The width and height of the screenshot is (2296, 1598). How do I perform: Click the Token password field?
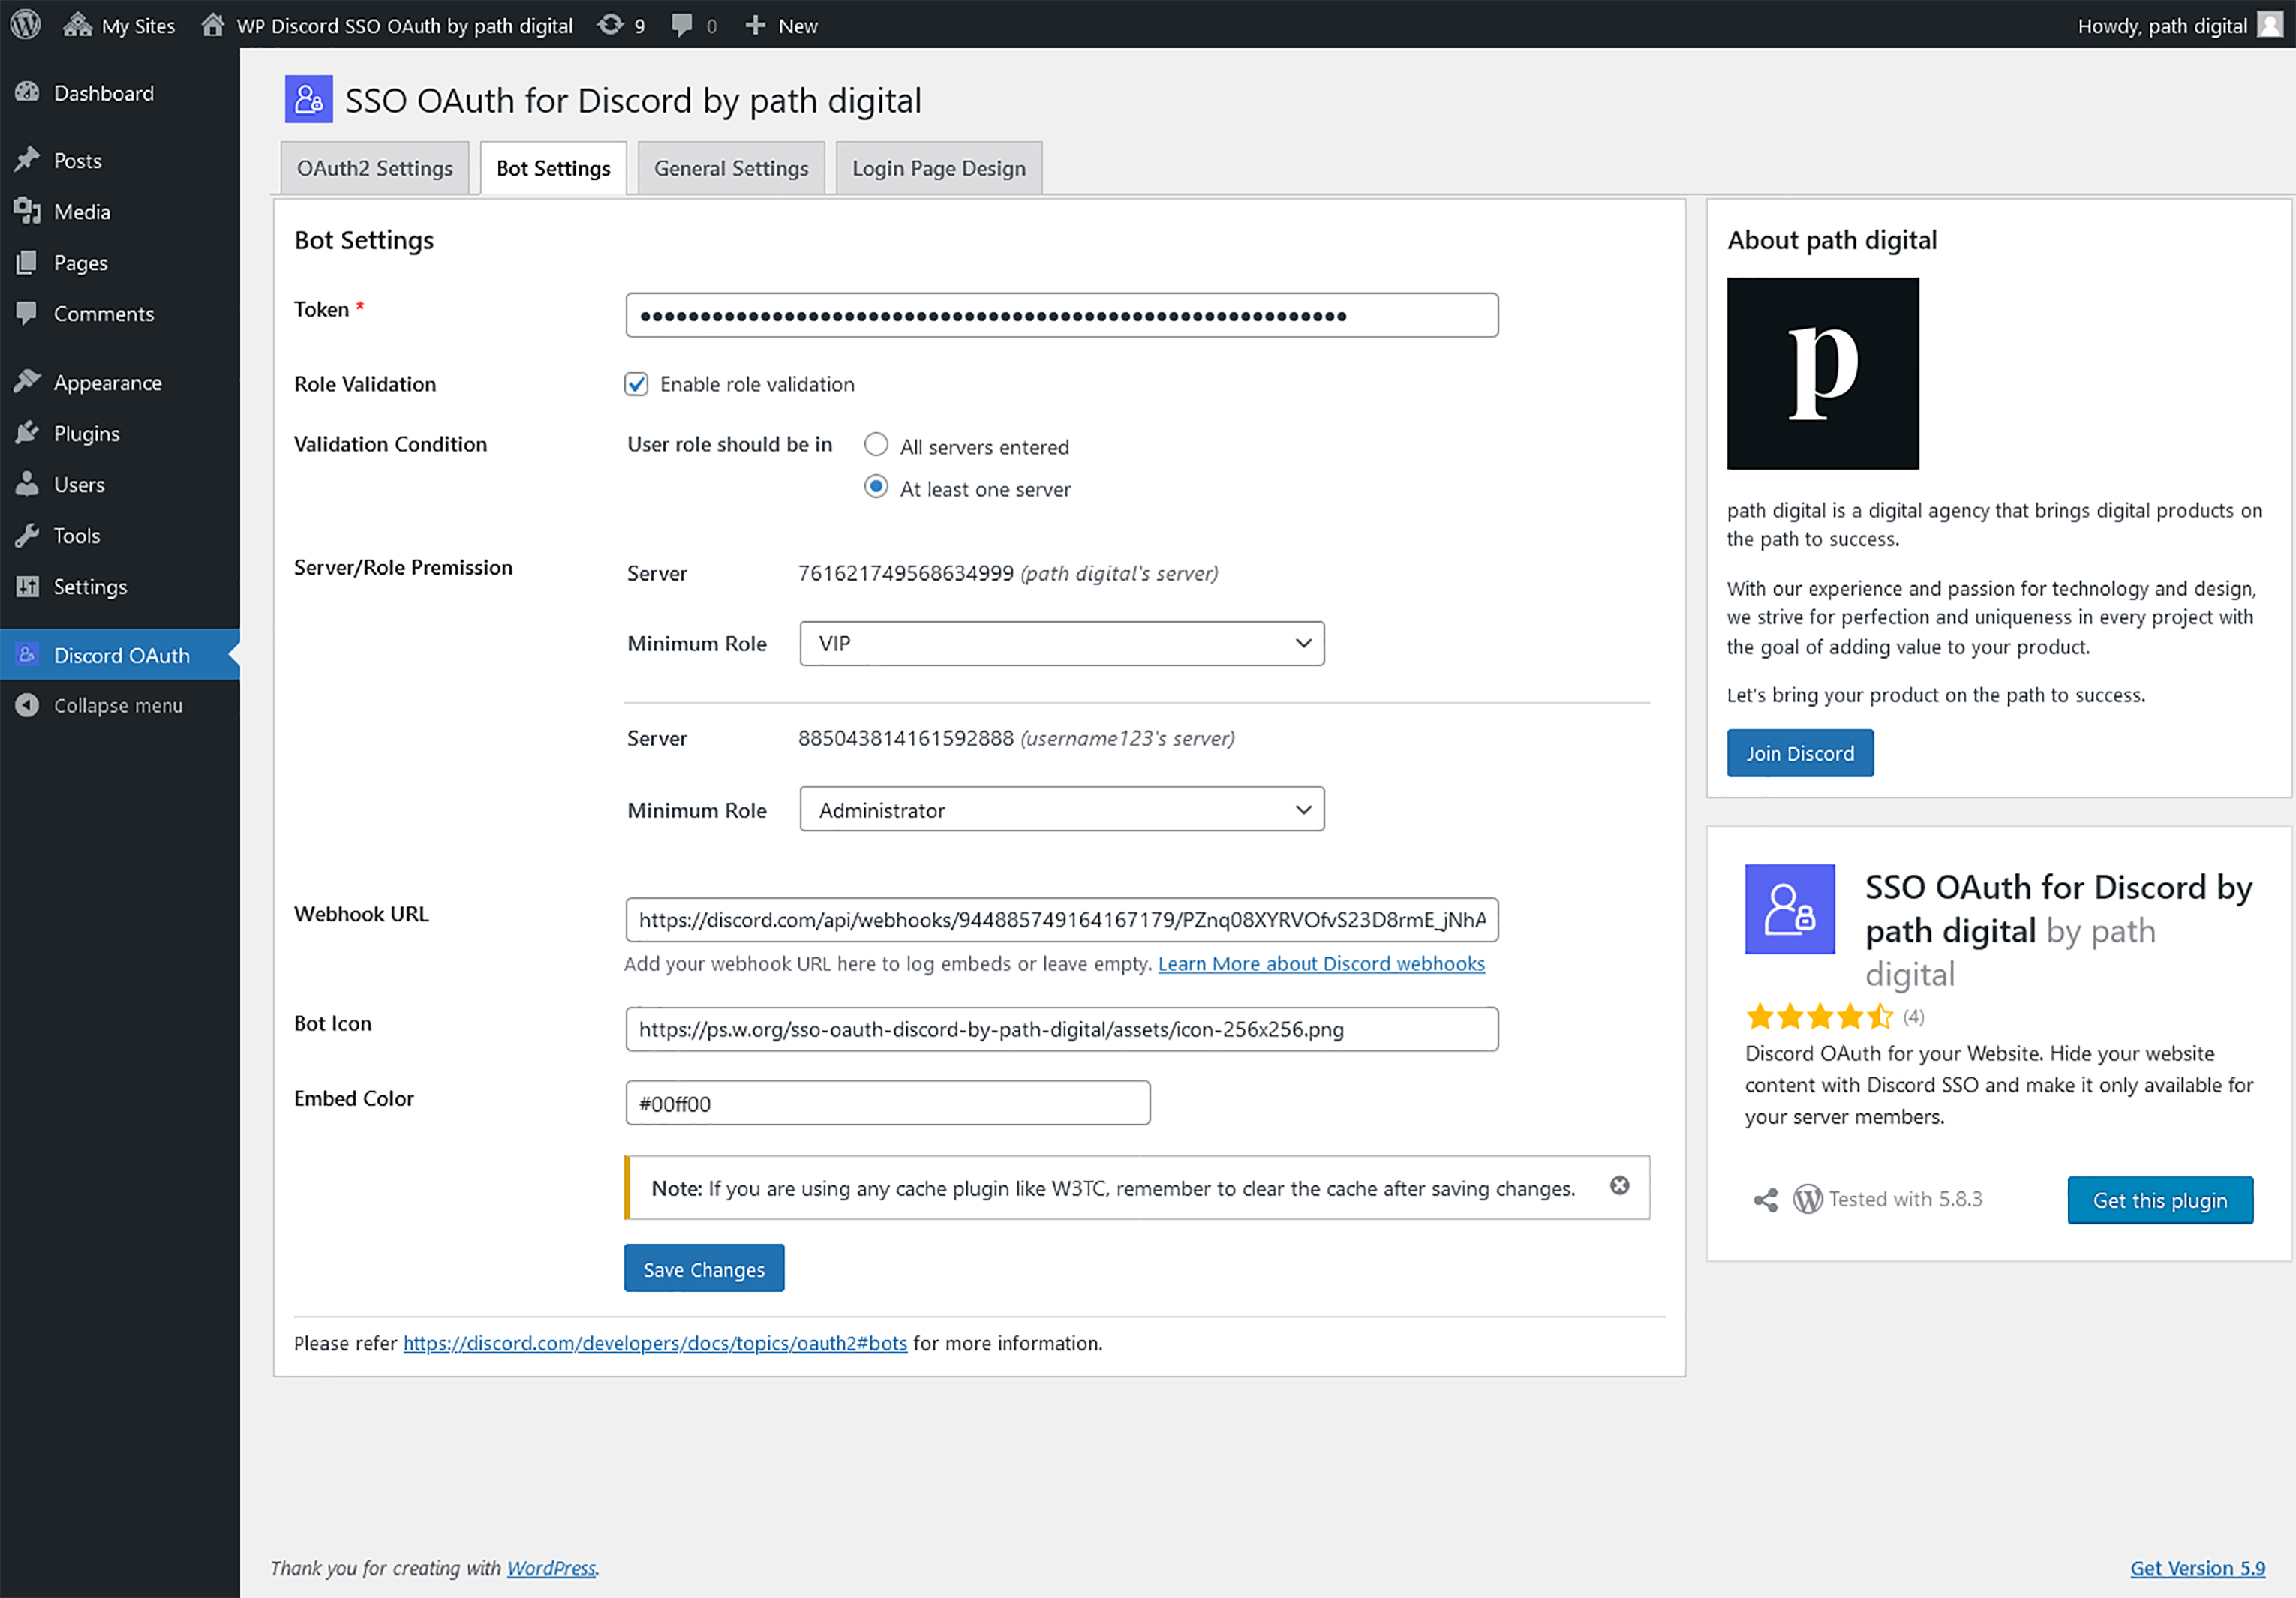1062,315
